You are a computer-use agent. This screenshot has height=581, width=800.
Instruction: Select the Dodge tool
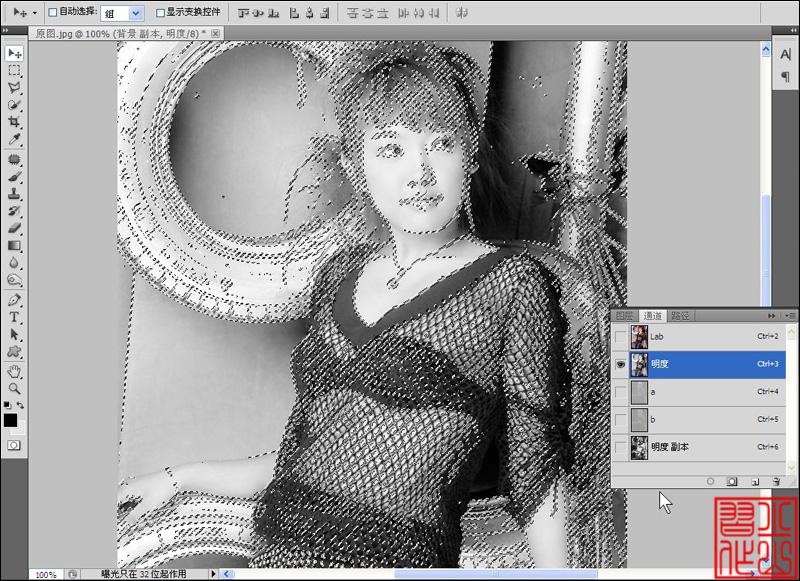(x=14, y=280)
